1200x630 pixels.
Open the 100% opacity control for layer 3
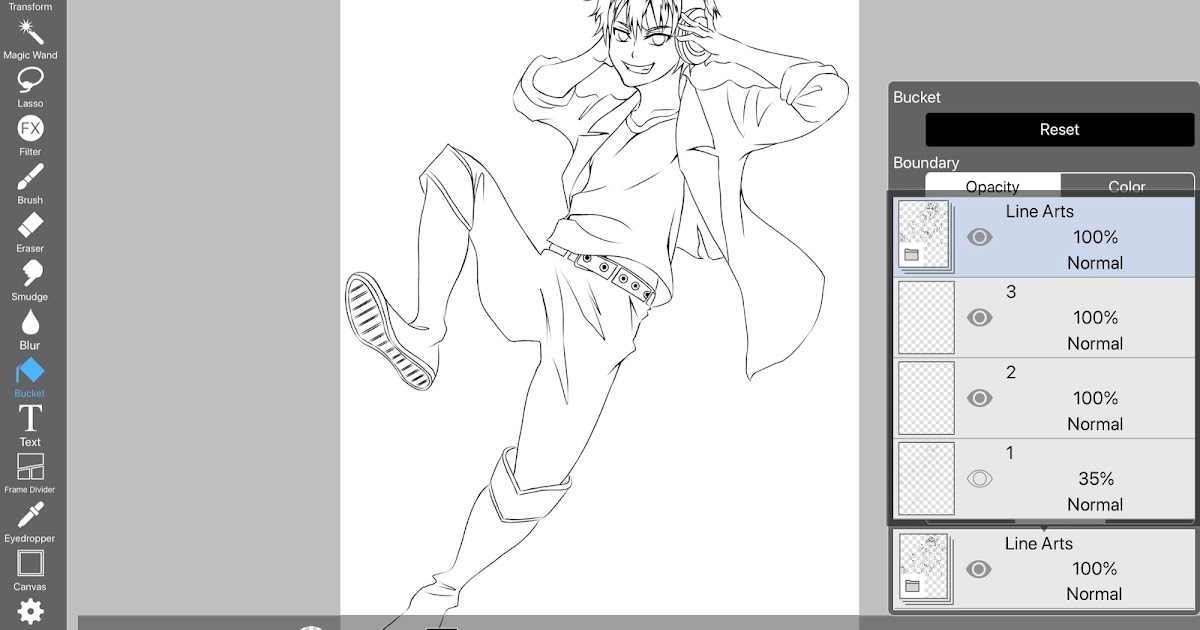(1094, 317)
